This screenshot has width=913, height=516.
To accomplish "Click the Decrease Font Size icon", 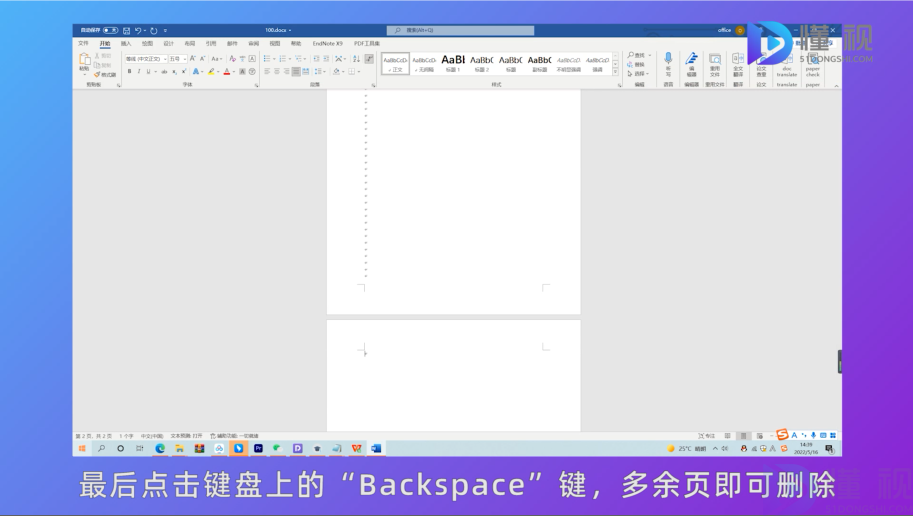I will 203,59.
